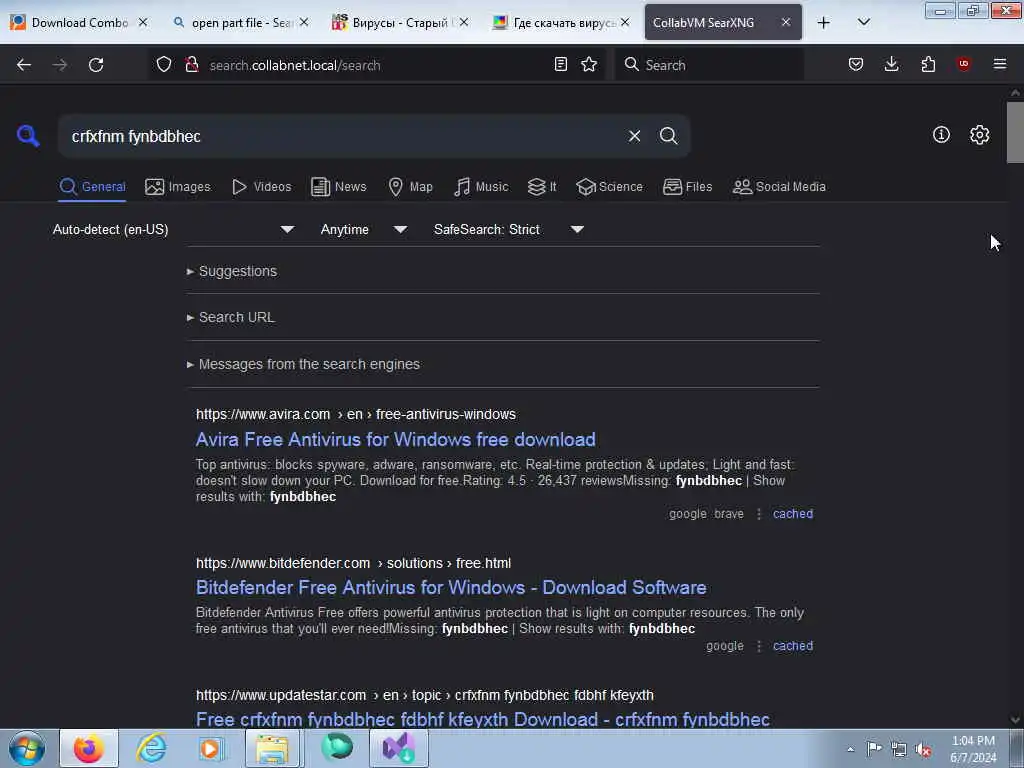The image size is (1024, 768).
Task: Select the It search category
Action: (542, 187)
